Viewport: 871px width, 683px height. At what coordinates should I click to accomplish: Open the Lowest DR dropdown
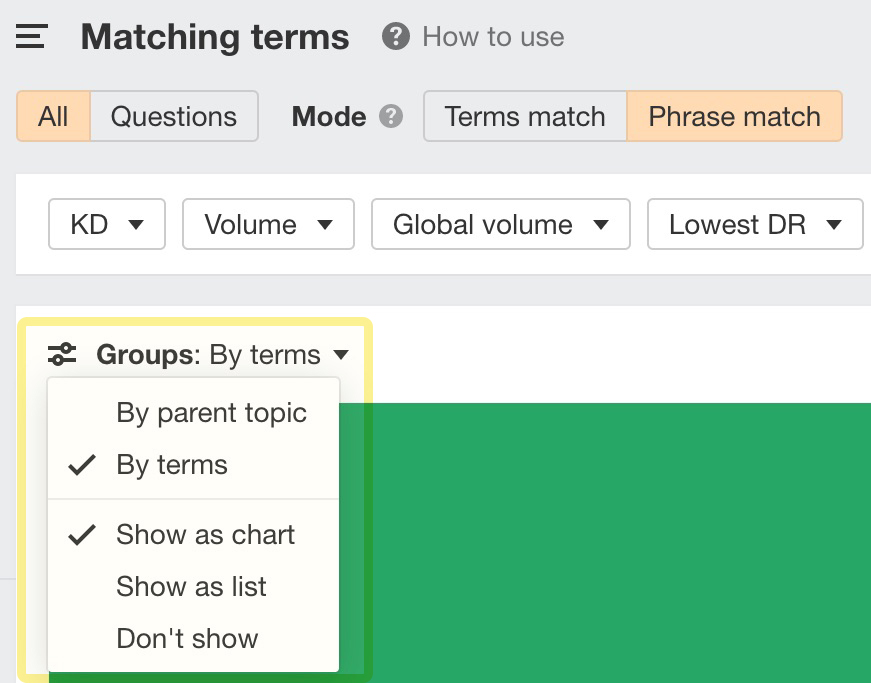[x=755, y=224]
